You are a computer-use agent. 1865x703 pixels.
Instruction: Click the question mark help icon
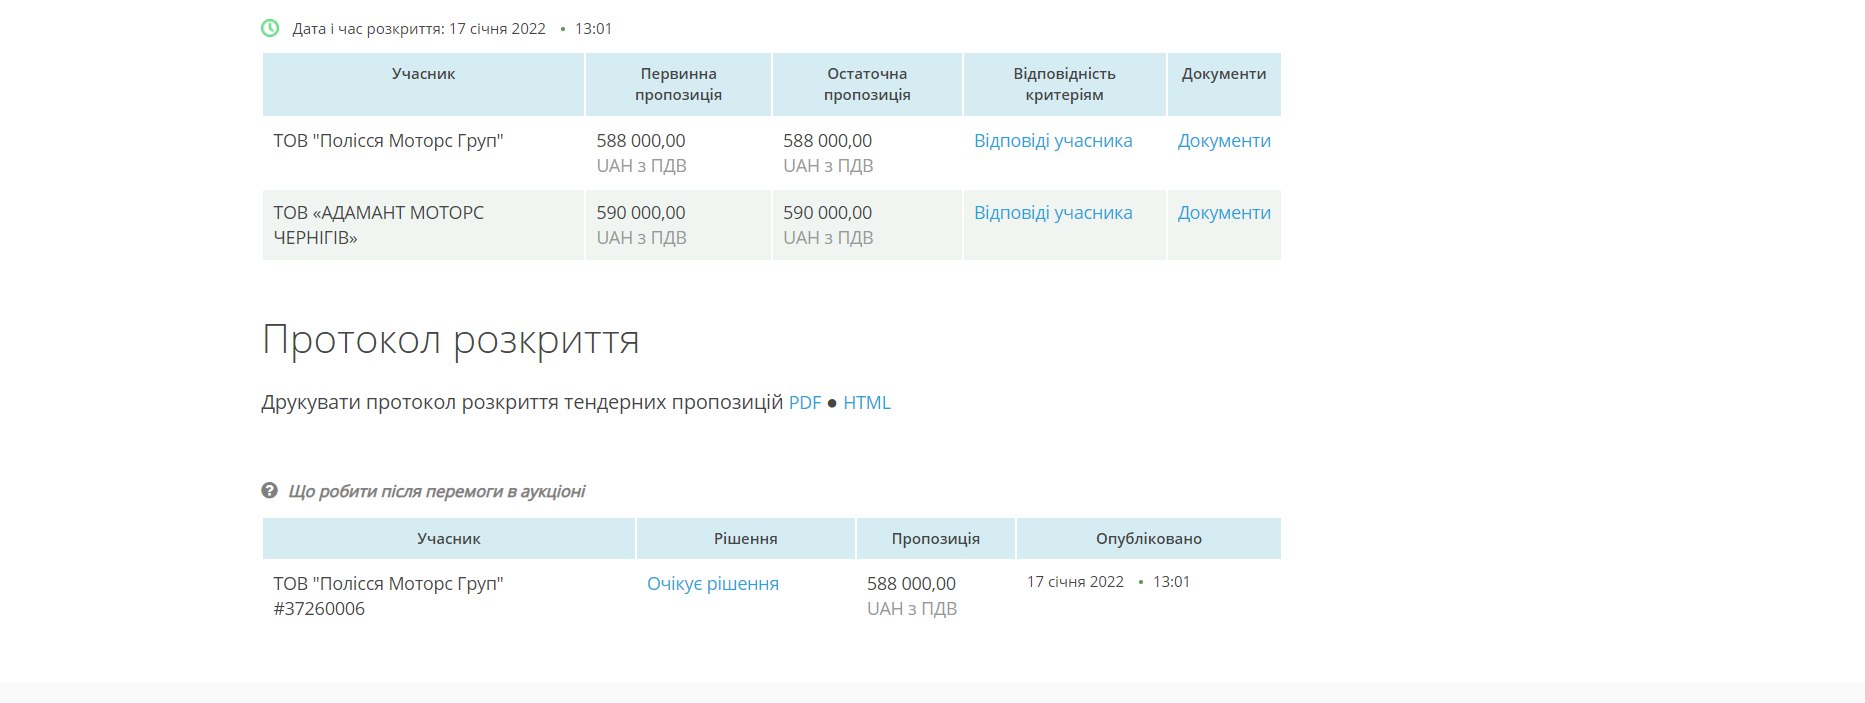pos(269,490)
